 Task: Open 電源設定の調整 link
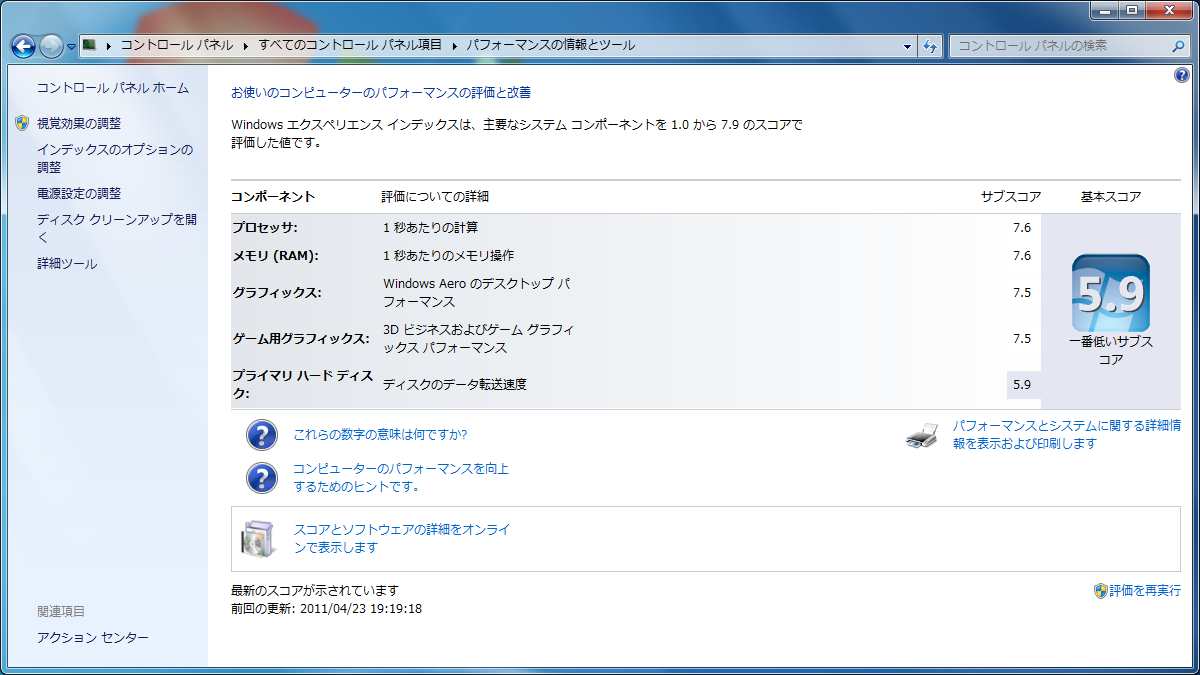click(79, 193)
